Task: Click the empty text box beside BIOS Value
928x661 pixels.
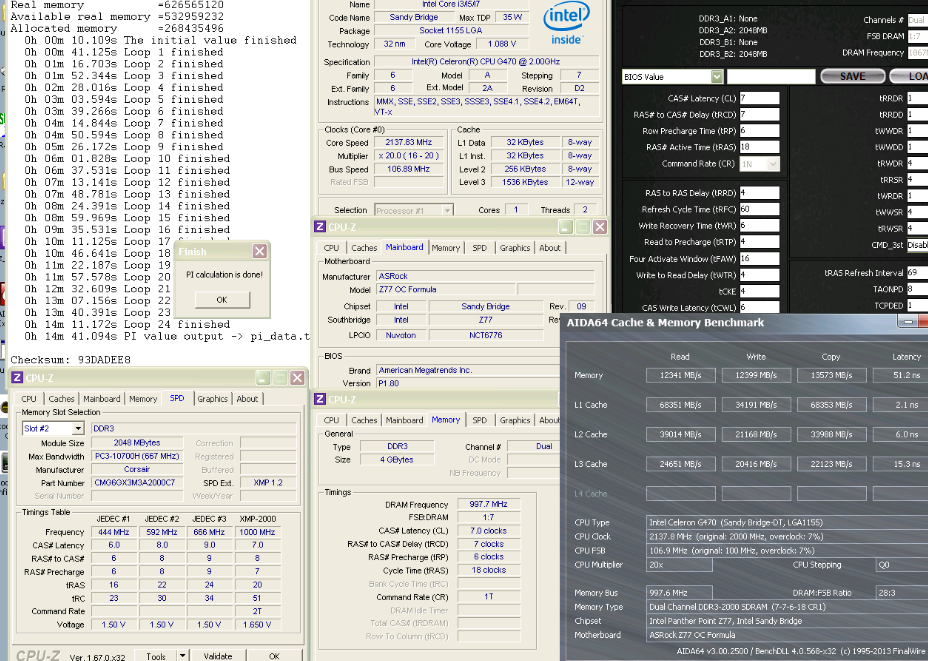Action: (x=771, y=76)
